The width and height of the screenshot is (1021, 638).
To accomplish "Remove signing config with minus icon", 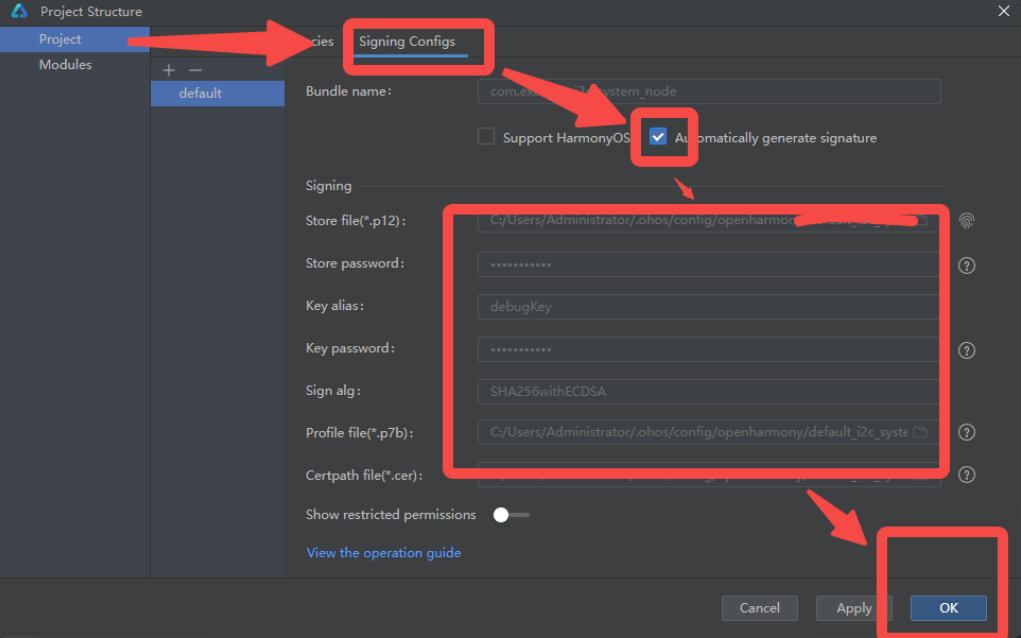I will [x=195, y=70].
